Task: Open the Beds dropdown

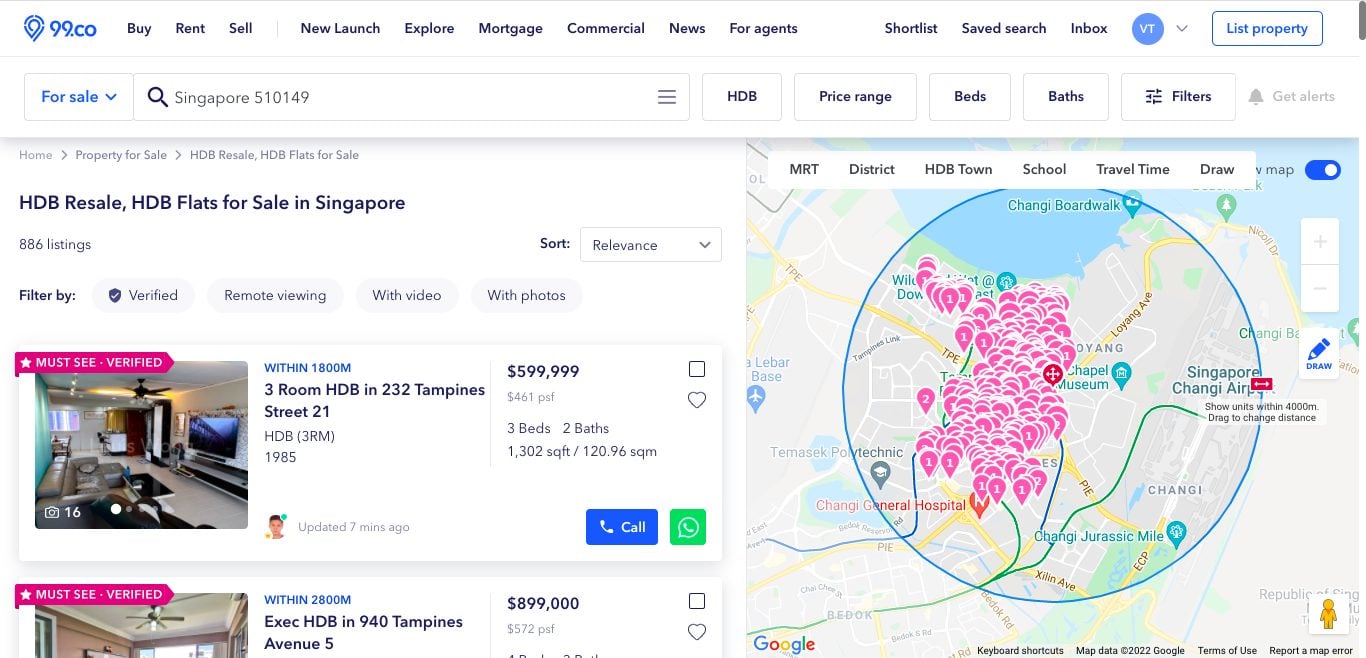Action: coord(970,97)
